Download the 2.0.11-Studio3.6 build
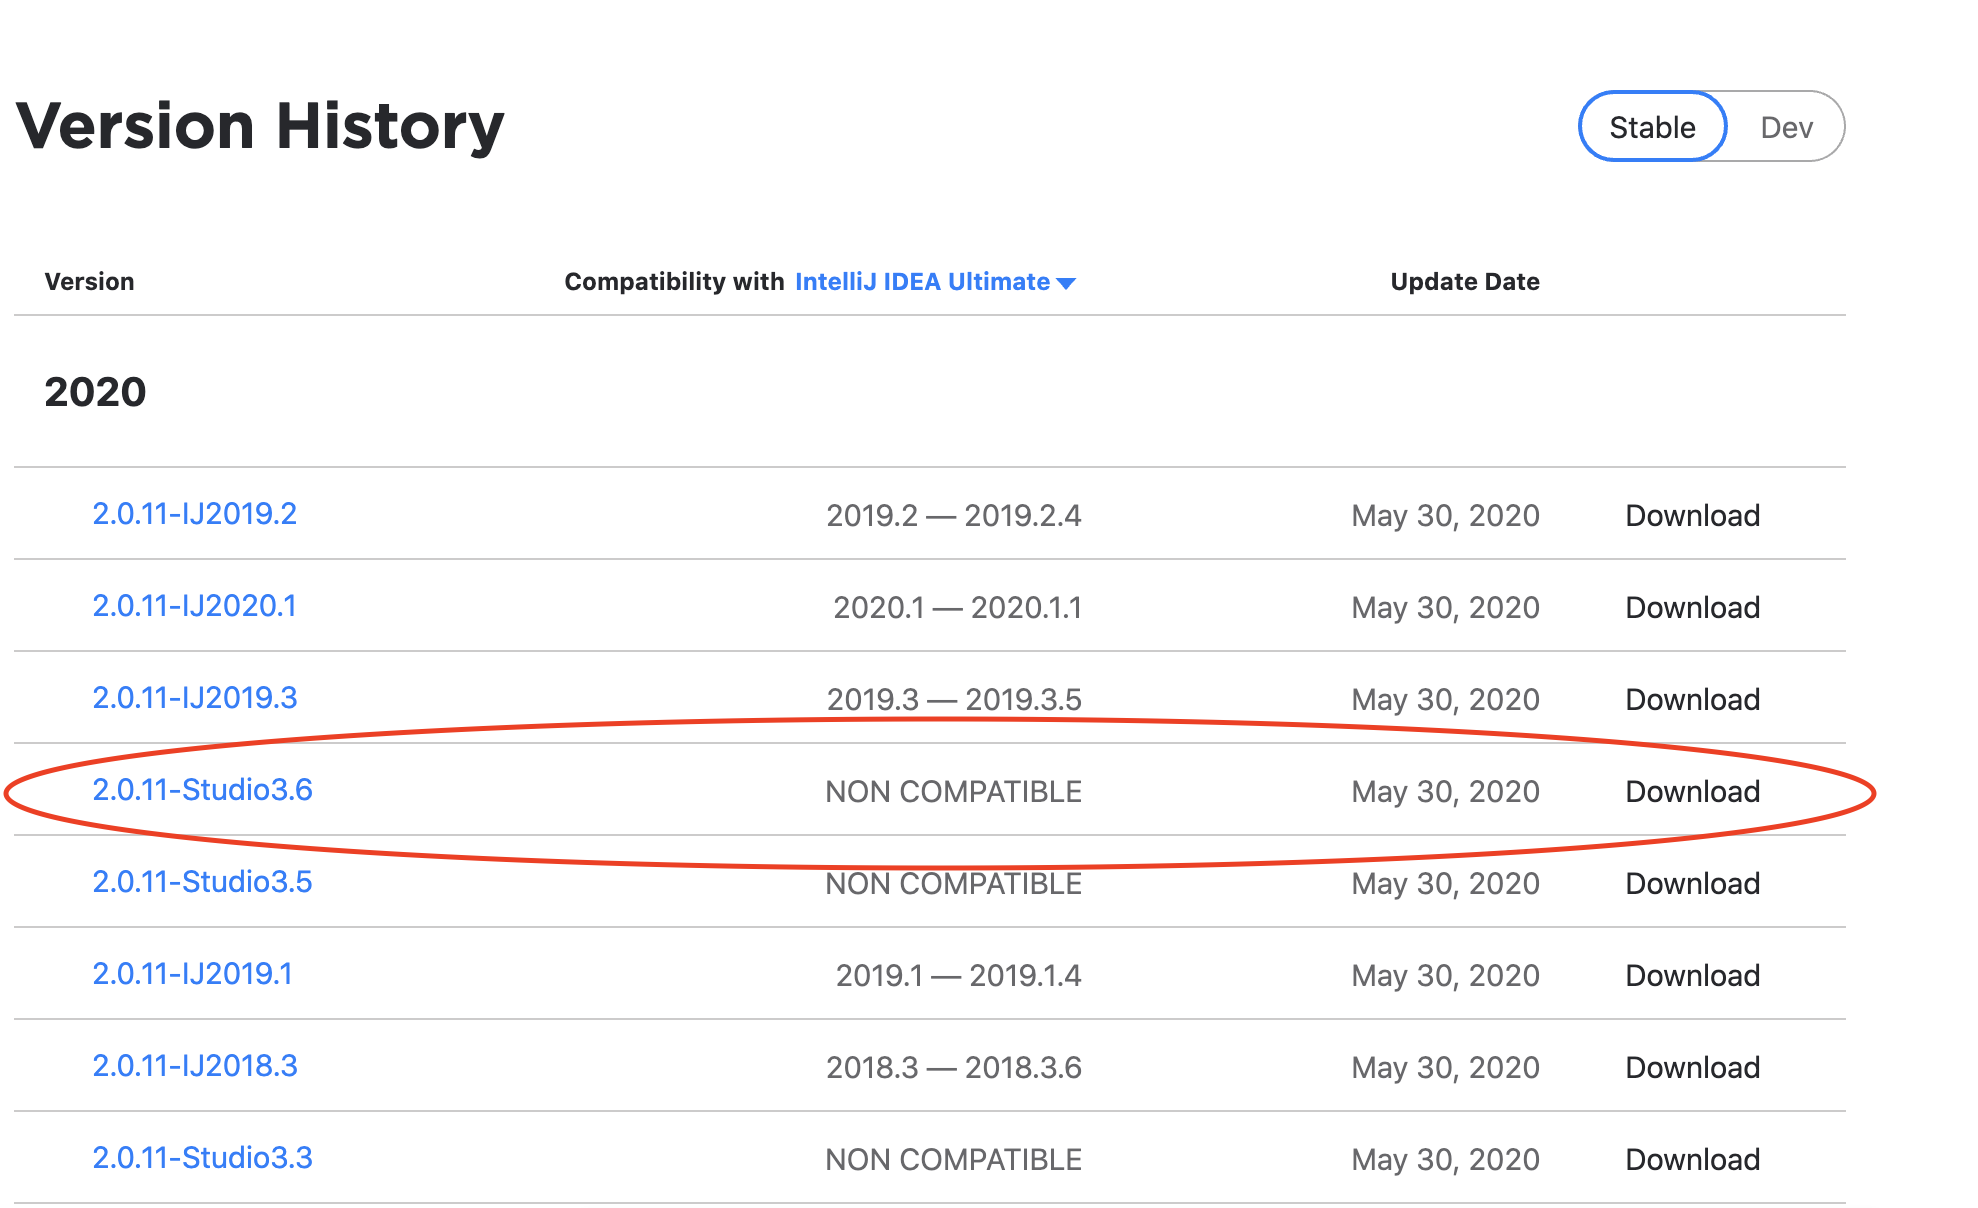This screenshot has width=1978, height=1208. click(x=1692, y=792)
